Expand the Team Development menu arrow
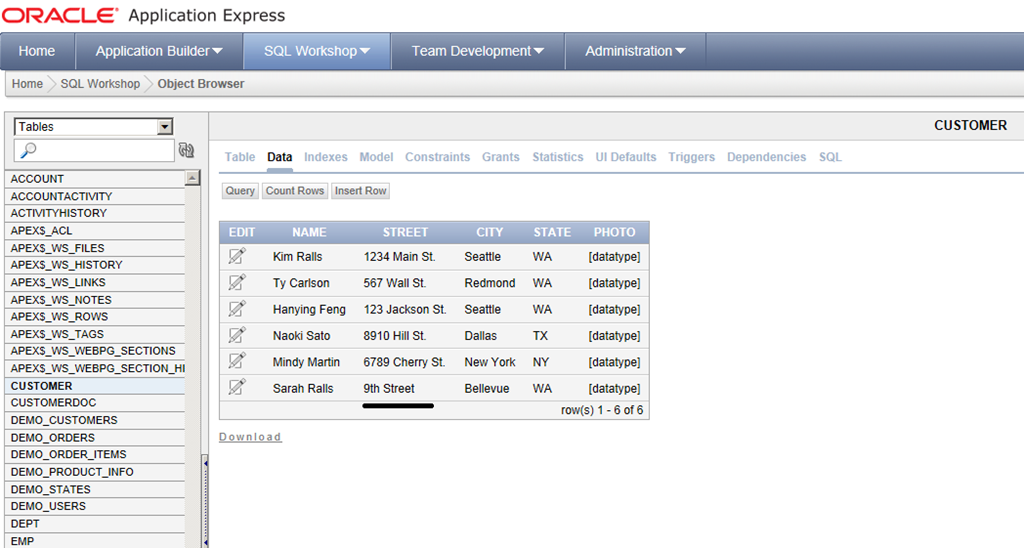 tap(539, 51)
